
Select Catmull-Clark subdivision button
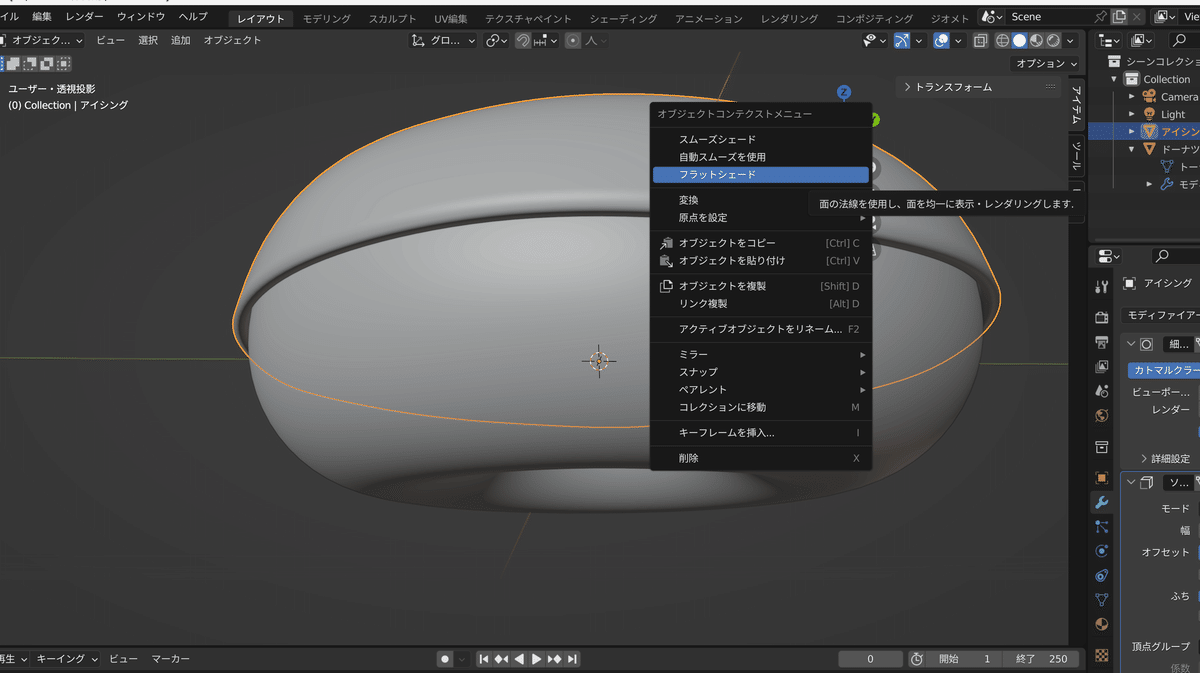pos(1165,370)
